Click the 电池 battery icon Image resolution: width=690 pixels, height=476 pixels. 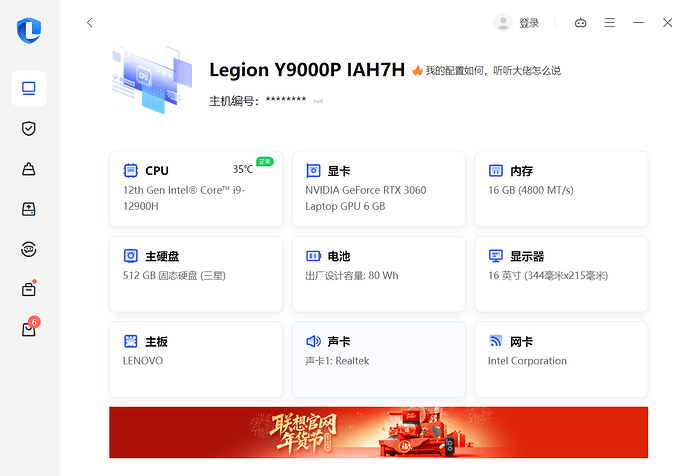(313, 256)
